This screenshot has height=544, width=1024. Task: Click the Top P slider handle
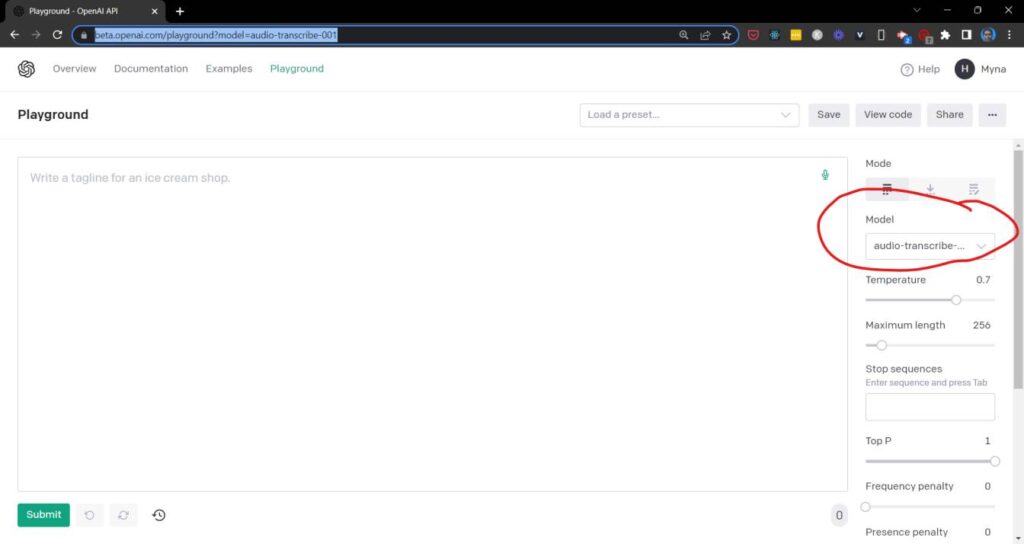coord(994,461)
